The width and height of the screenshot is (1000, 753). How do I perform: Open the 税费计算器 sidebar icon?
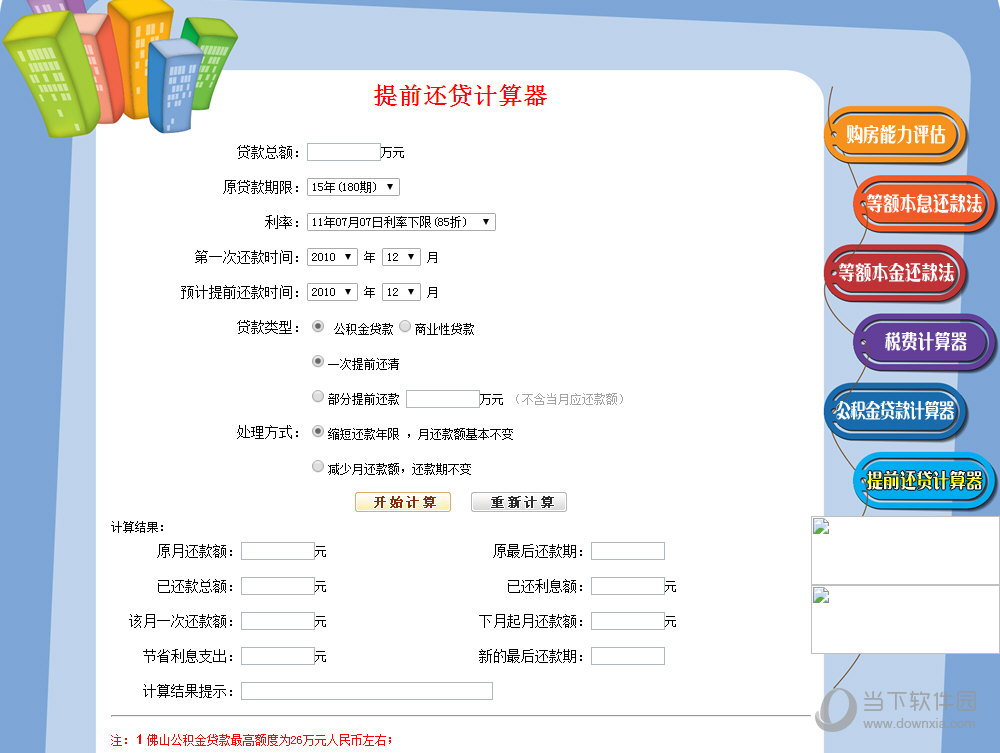[x=922, y=342]
